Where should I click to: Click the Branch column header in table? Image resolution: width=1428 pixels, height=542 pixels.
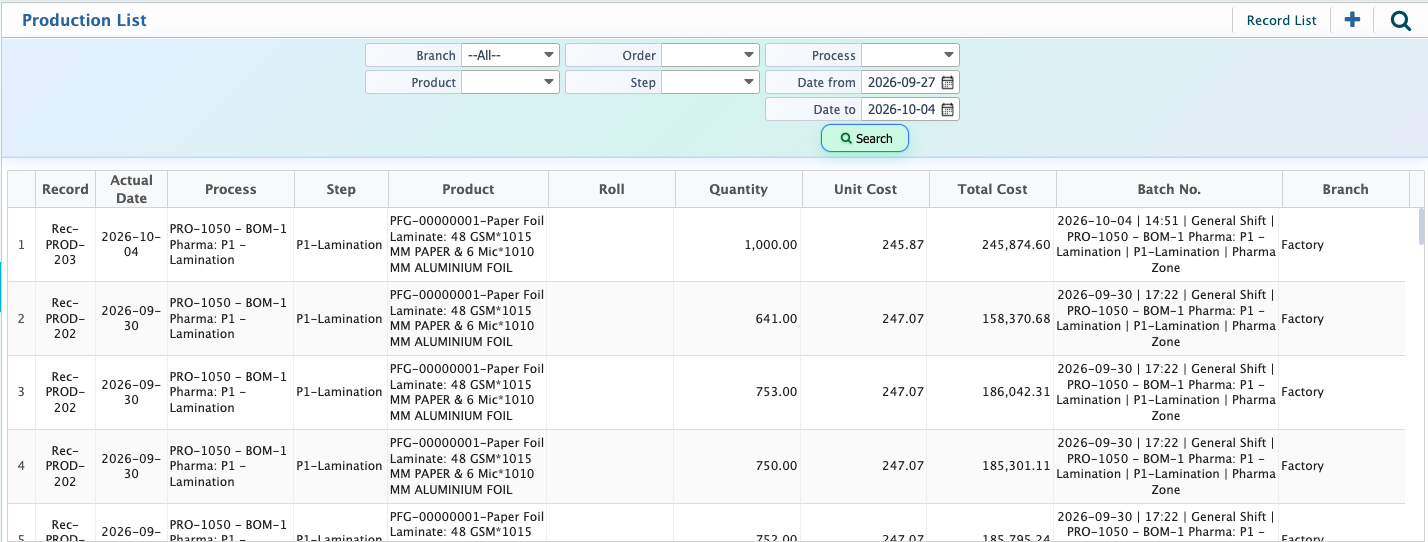coord(1346,189)
